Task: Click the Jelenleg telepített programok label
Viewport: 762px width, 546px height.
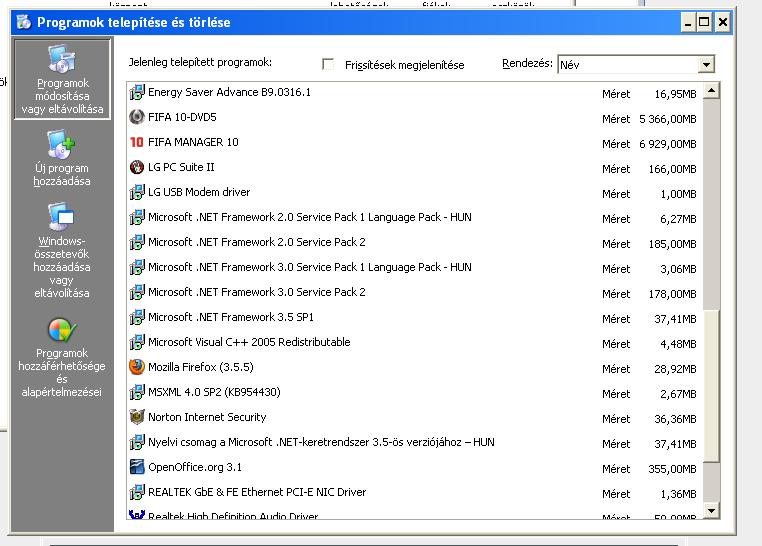Action: 200,63
